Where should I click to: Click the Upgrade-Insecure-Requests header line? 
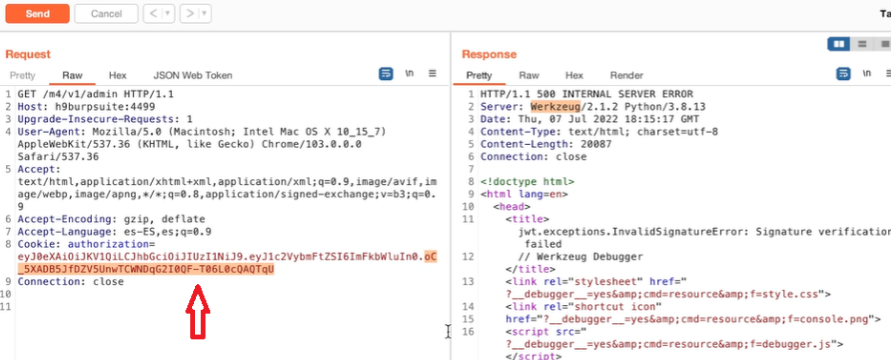(x=105, y=119)
